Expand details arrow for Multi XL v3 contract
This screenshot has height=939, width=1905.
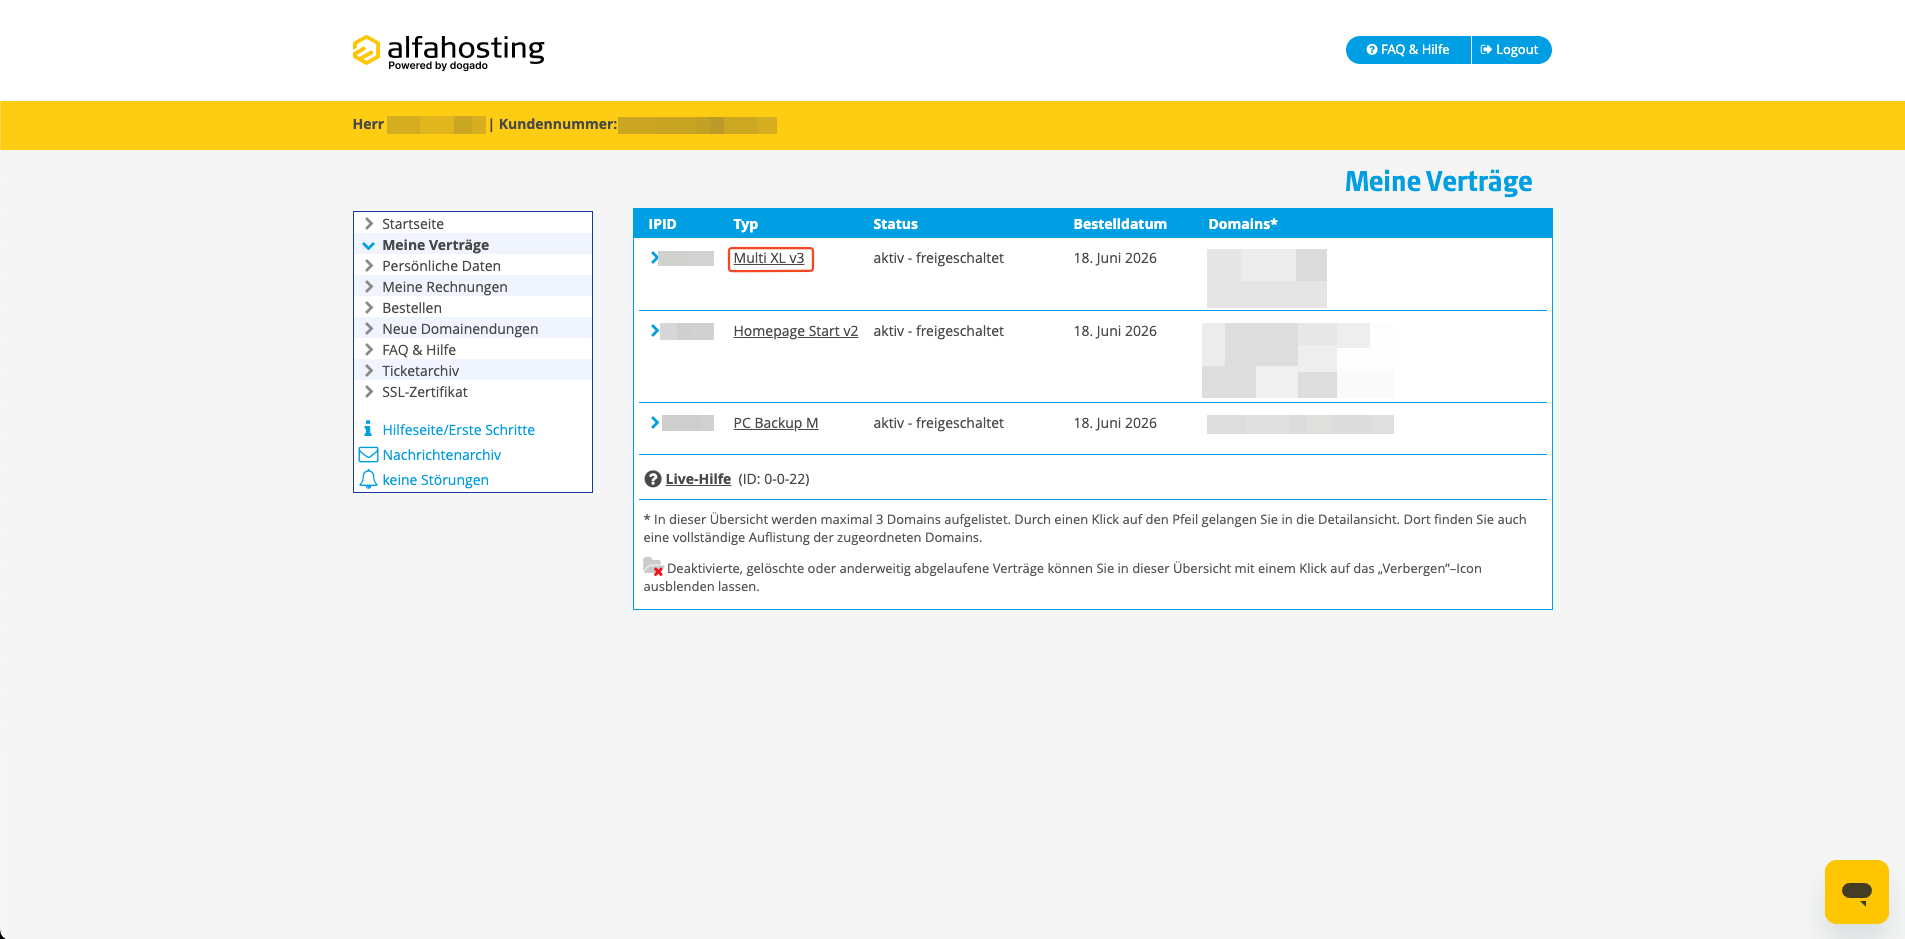655,258
